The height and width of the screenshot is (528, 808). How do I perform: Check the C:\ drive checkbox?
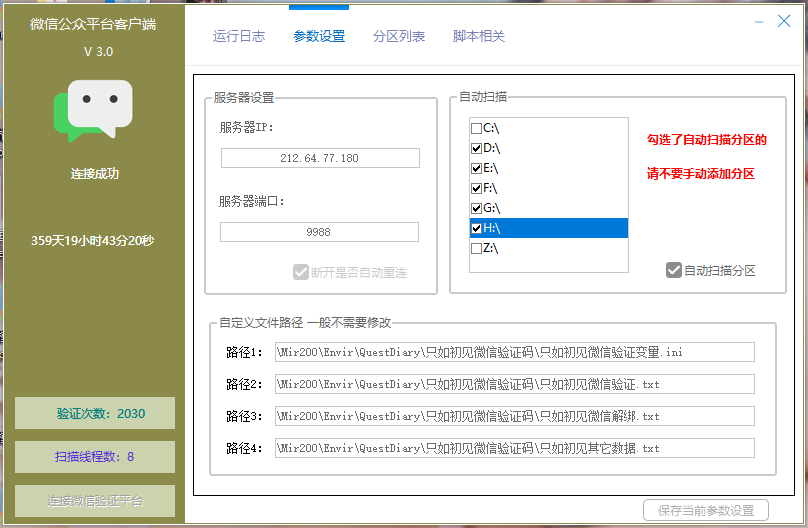coord(477,128)
